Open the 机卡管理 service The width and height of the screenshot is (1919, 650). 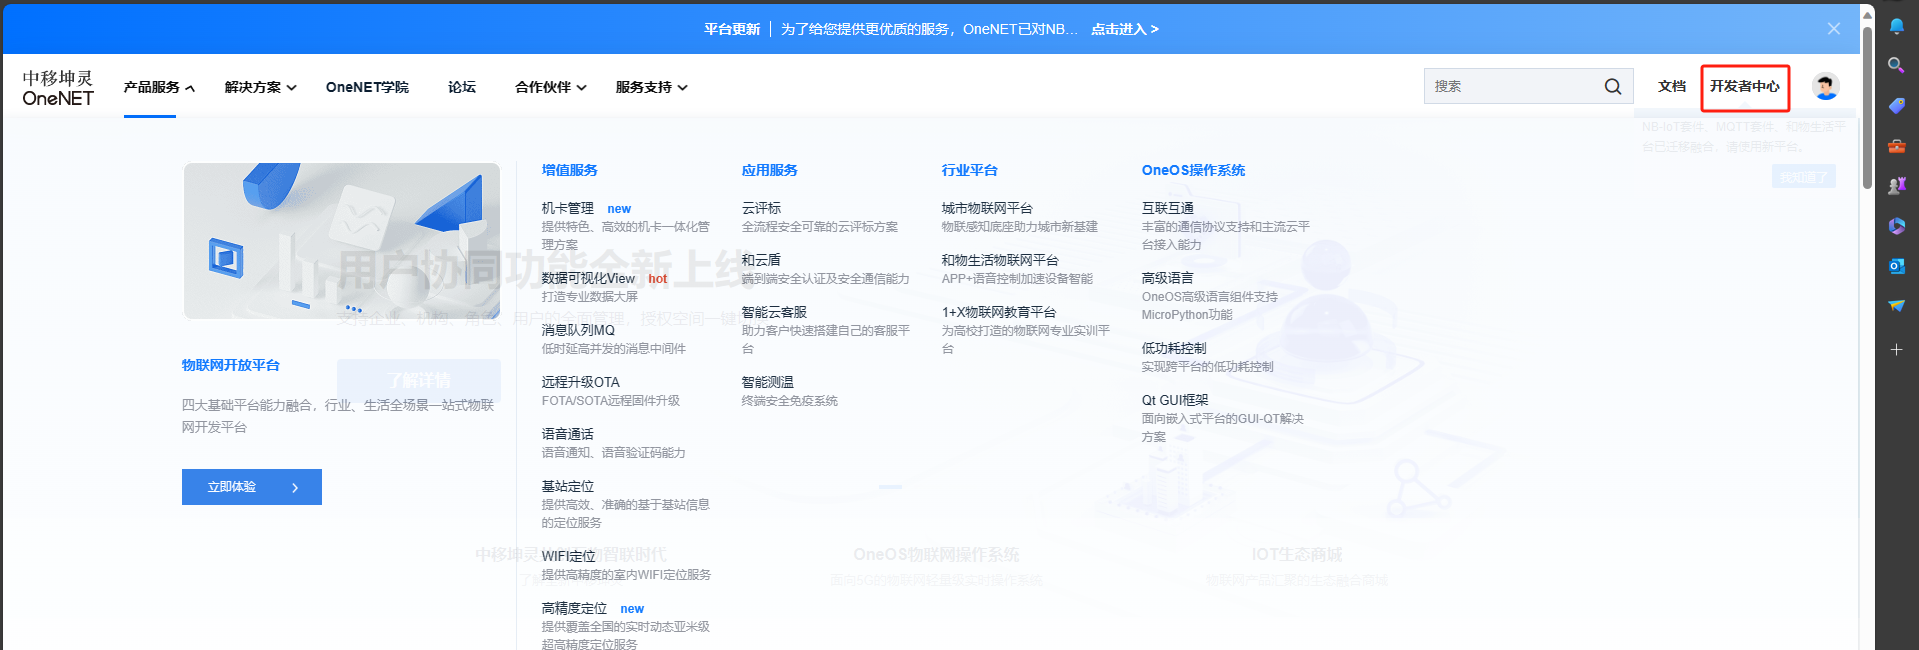[x=567, y=208]
